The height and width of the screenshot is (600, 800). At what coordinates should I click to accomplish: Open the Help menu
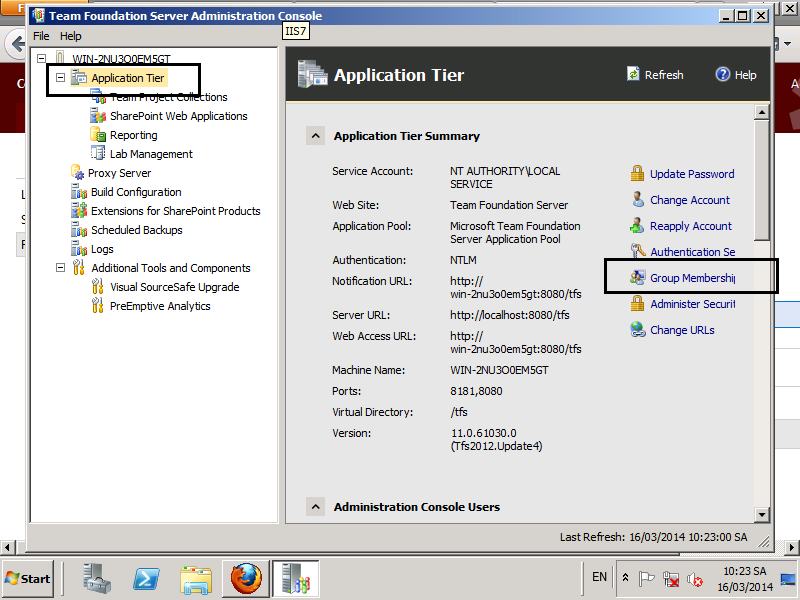click(70, 36)
